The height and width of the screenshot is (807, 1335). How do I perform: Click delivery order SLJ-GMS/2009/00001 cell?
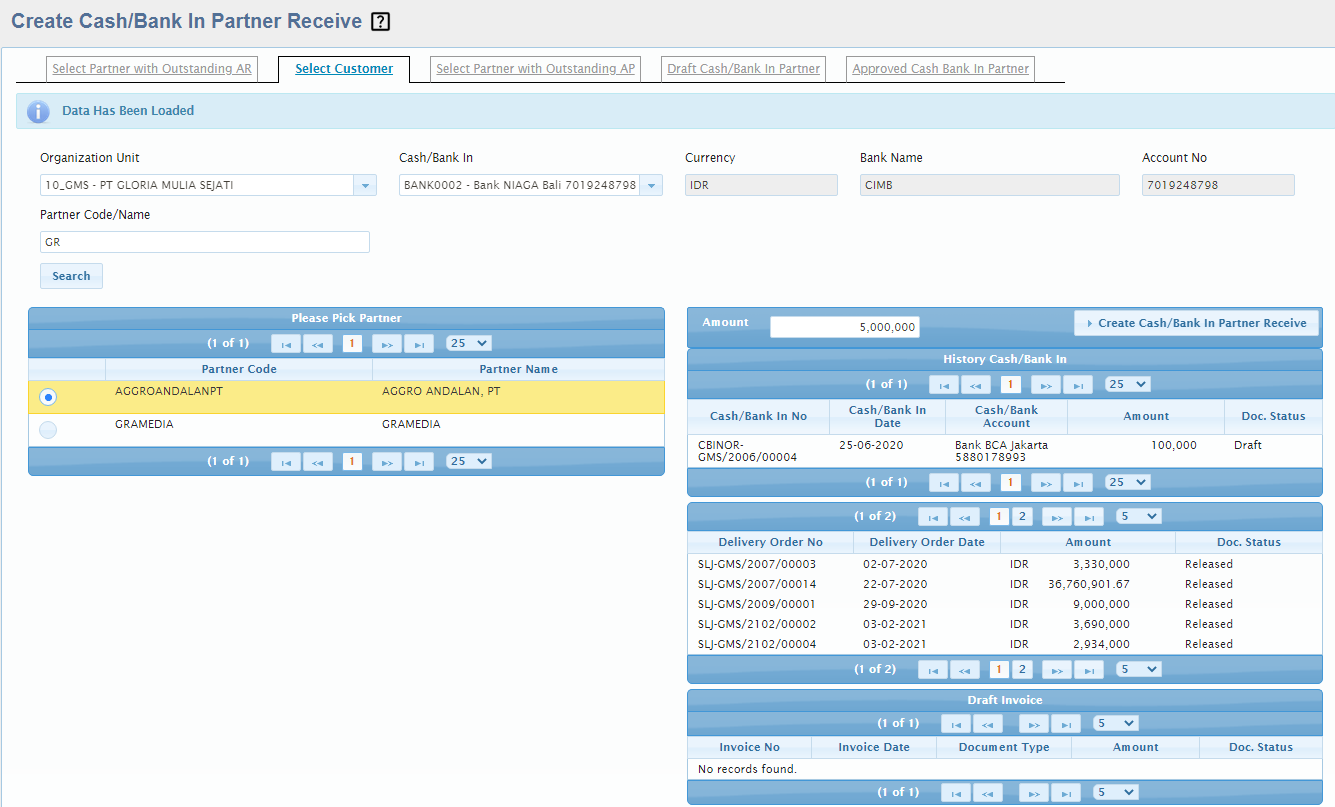click(x=757, y=604)
